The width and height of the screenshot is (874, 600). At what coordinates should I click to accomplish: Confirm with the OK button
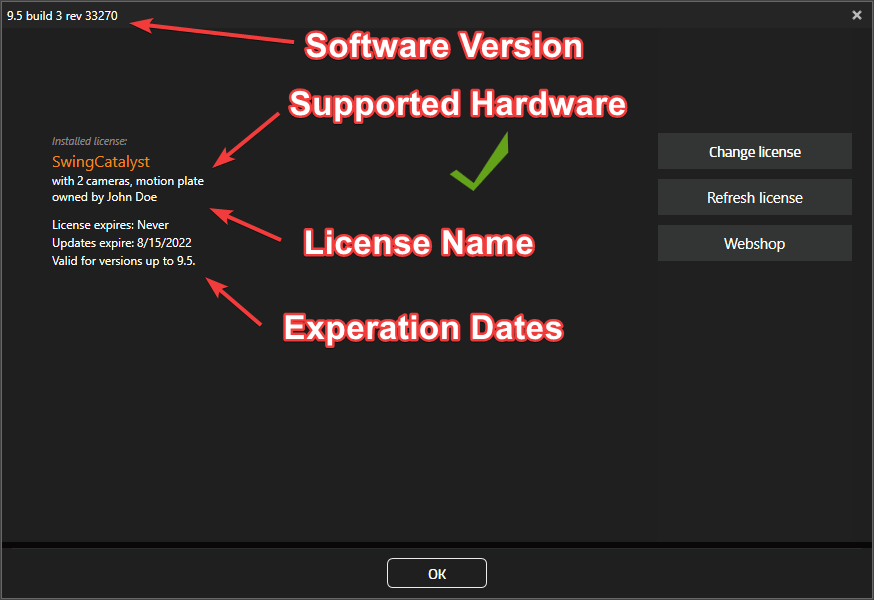point(437,573)
